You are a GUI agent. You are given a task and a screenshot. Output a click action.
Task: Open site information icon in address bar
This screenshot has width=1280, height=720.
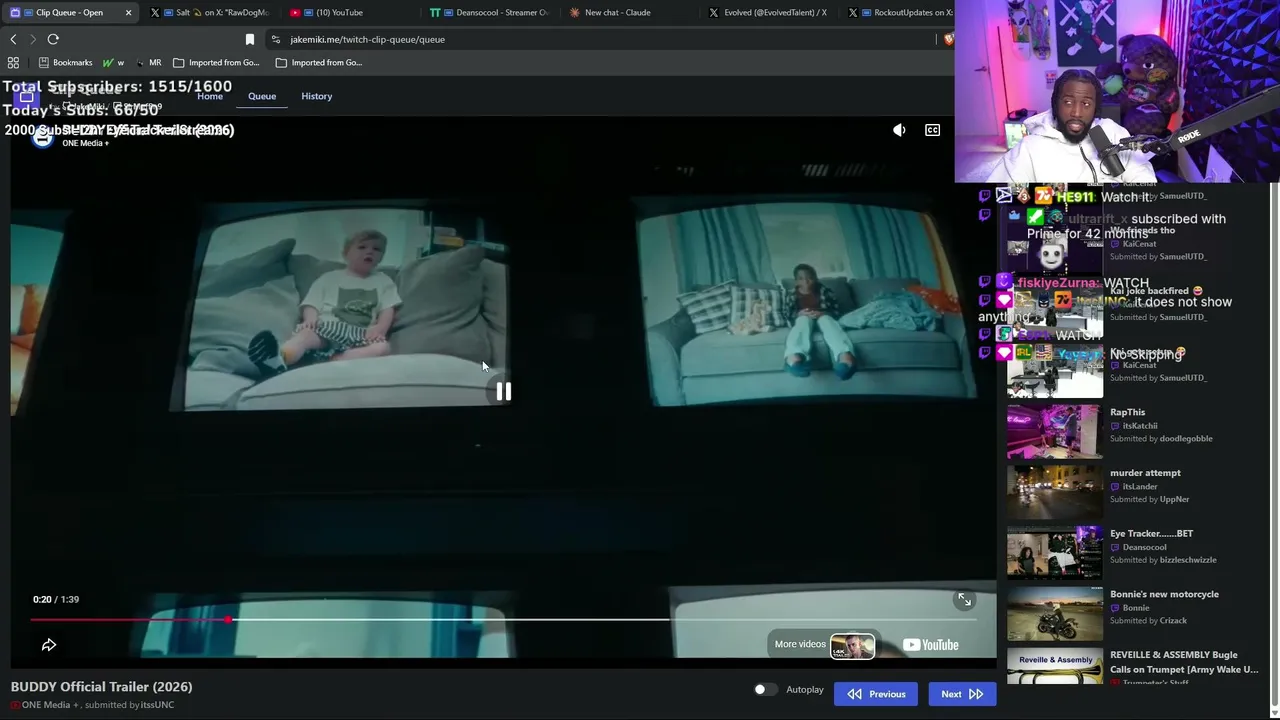click(x=276, y=39)
